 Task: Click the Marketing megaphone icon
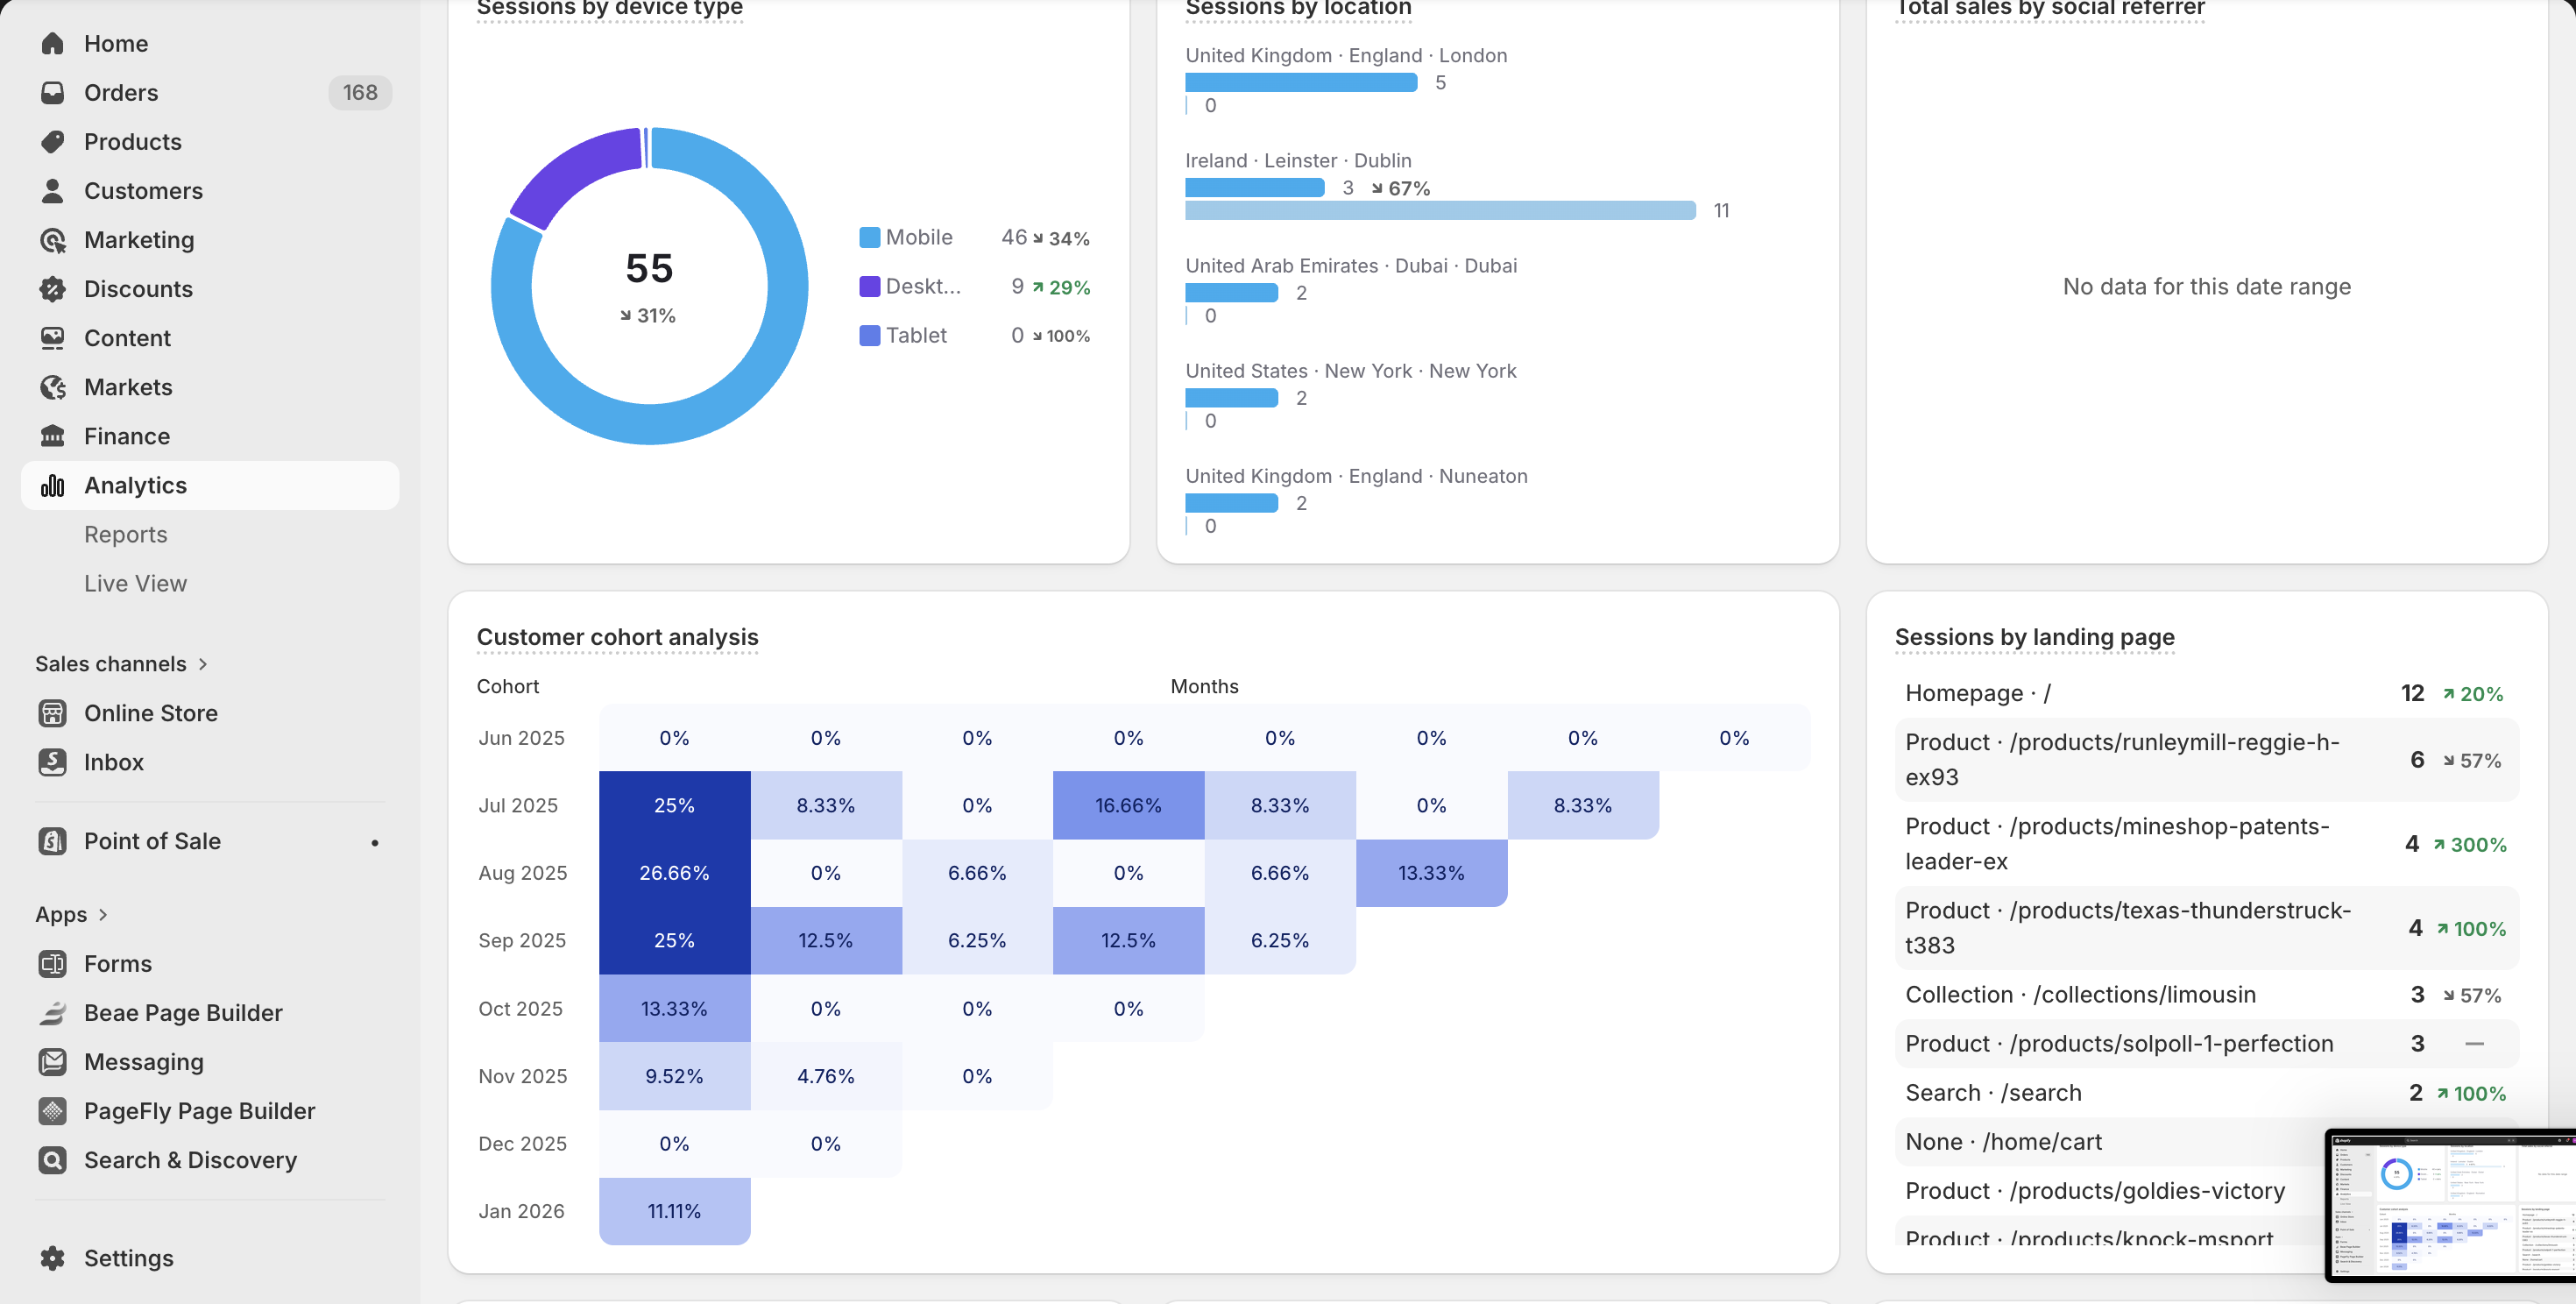coord(53,239)
